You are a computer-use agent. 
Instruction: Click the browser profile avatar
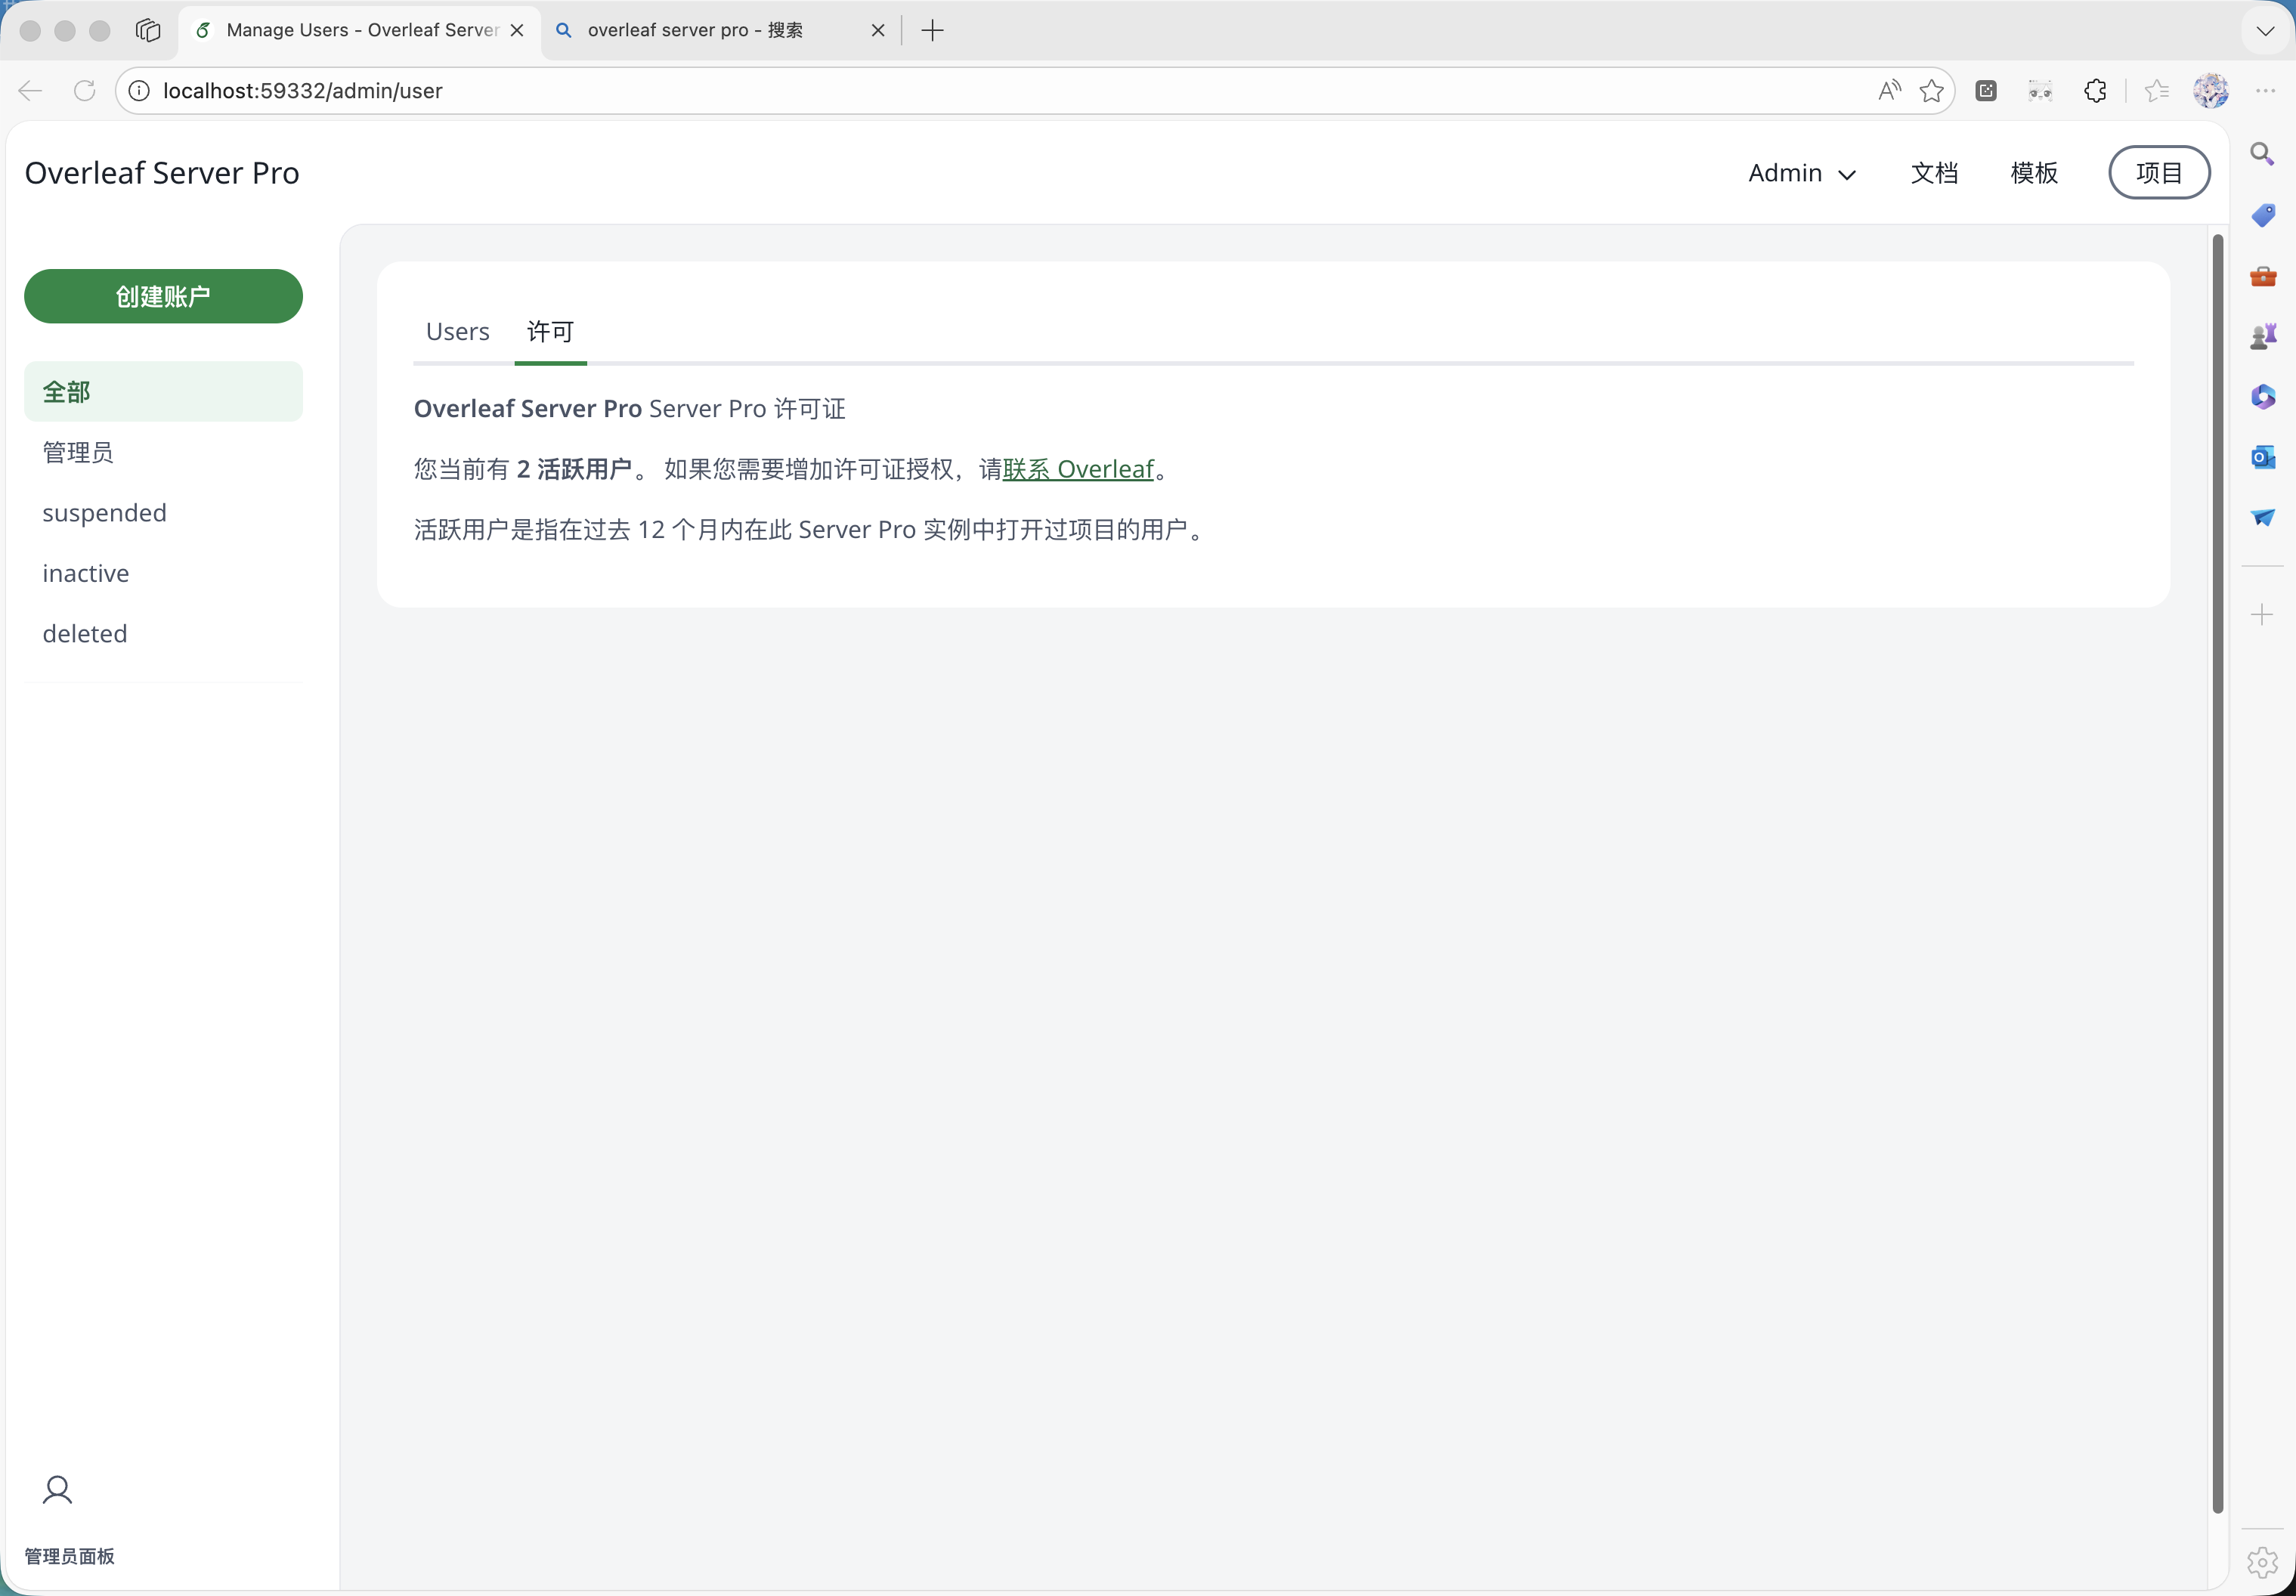point(2211,91)
